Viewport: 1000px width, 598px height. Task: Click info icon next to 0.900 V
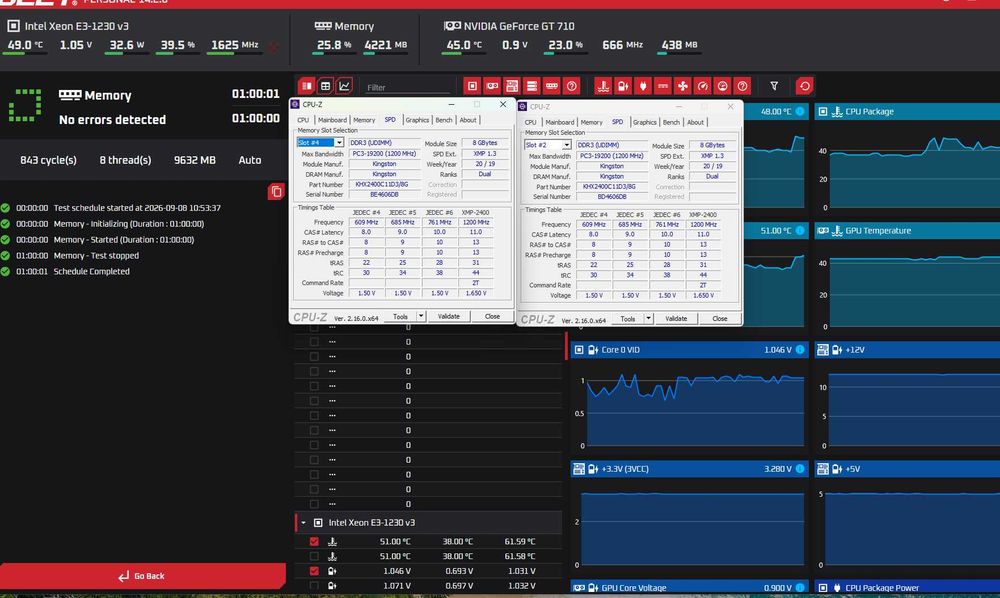tap(800, 588)
